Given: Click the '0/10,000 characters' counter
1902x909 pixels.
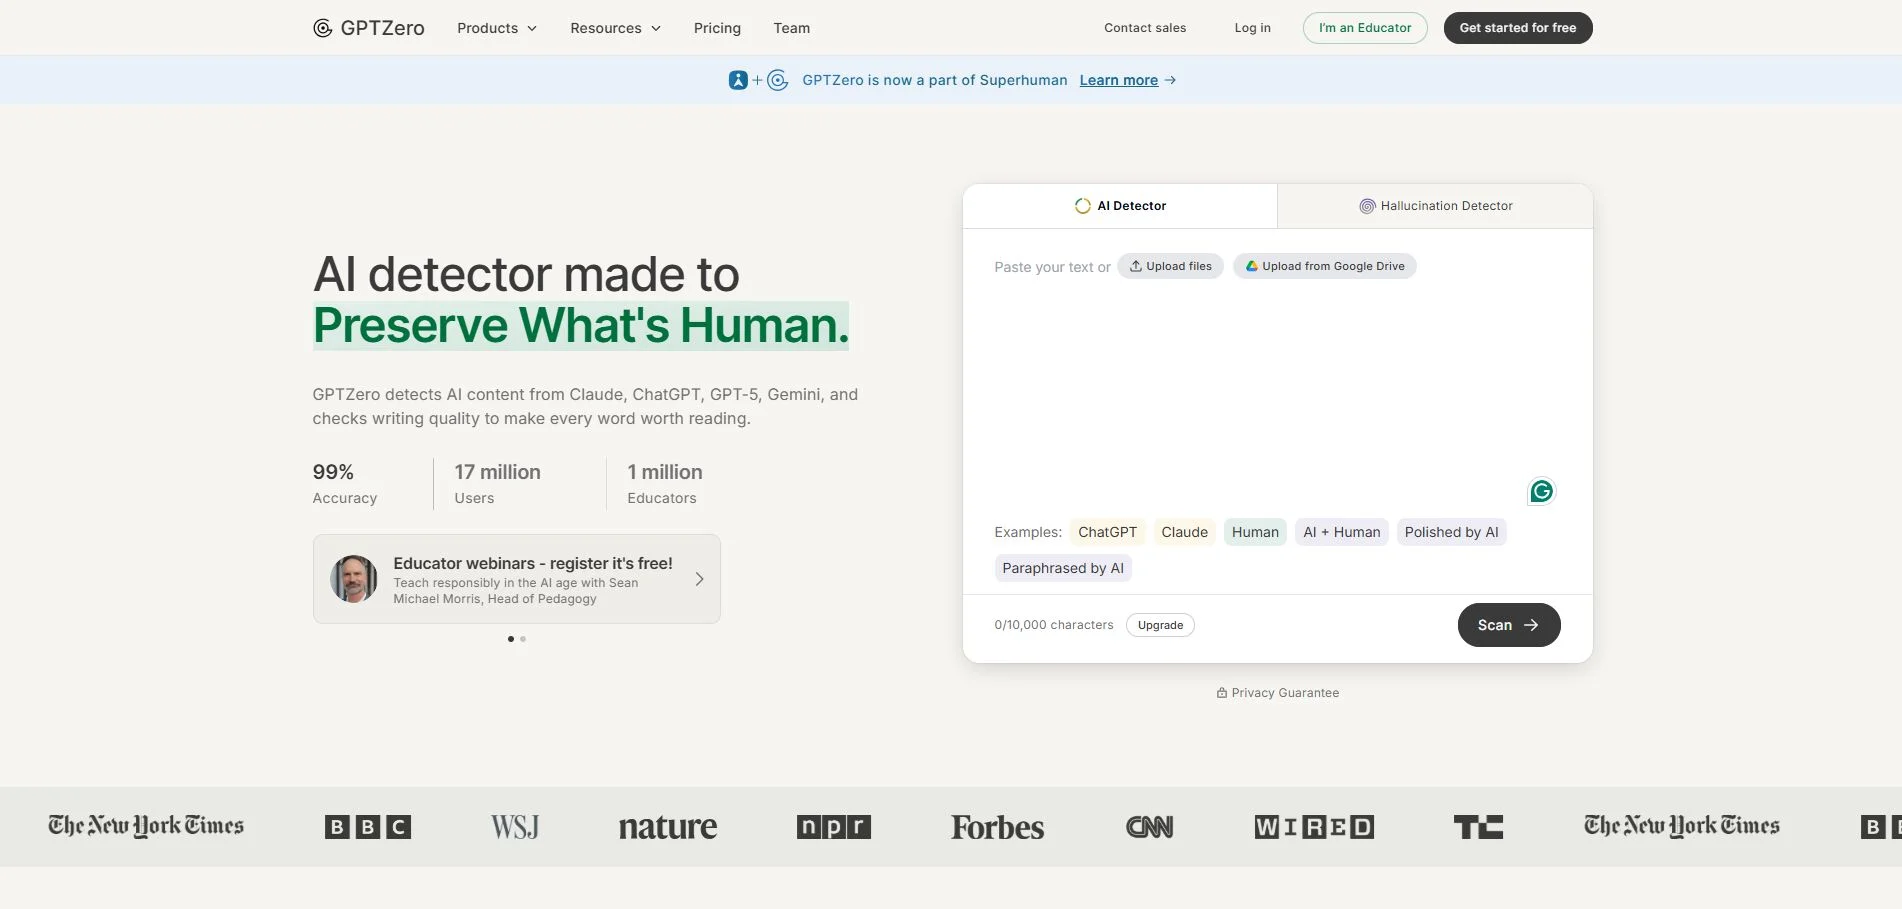Looking at the screenshot, I should (1054, 625).
